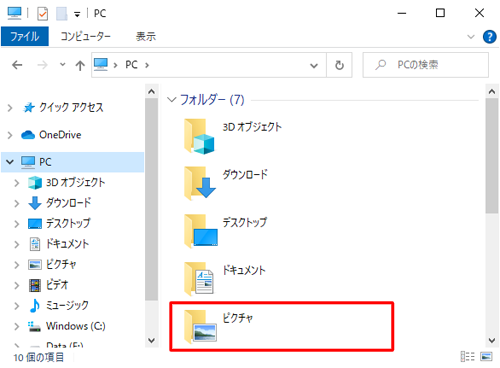Go up one level with up arrow
The image size is (500, 368).
(x=80, y=65)
